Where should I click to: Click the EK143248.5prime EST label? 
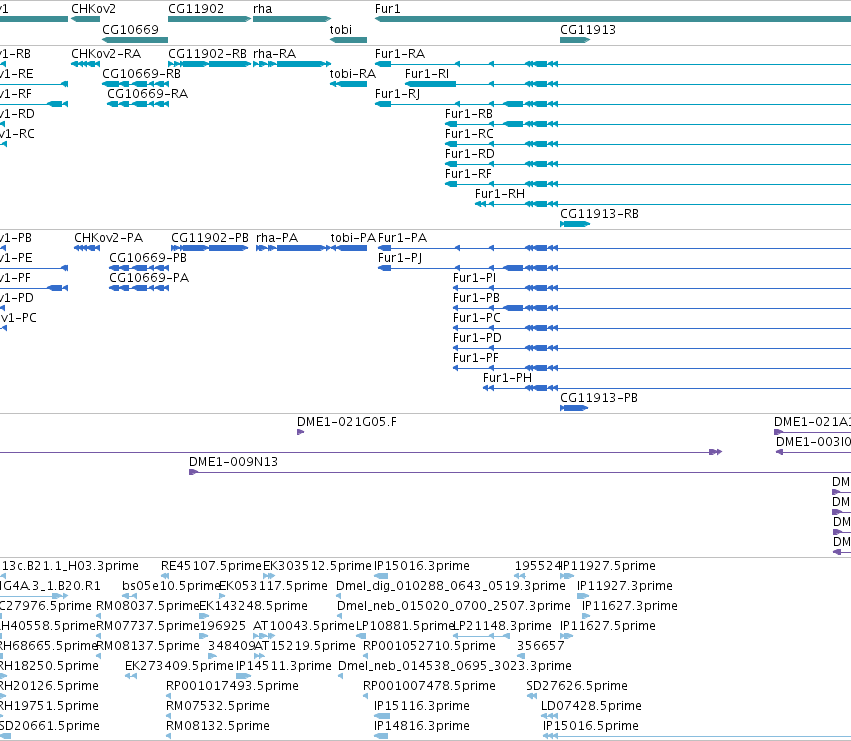(x=253, y=606)
